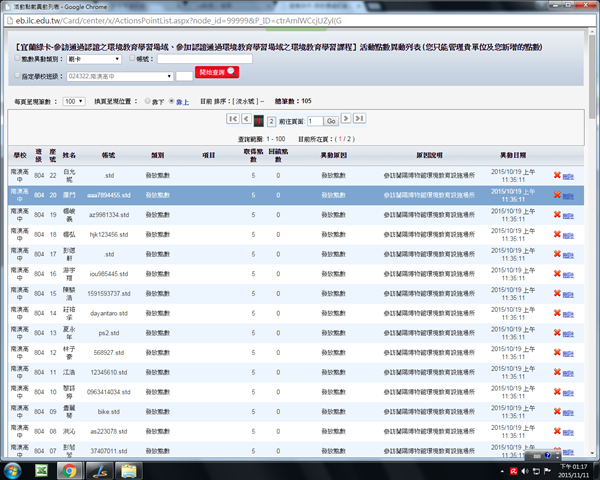Image resolution: width=600 pixels, height=480 pixels.
Task: Click the 前往頁面 page number field
Action: pyautogui.click(x=315, y=121)
